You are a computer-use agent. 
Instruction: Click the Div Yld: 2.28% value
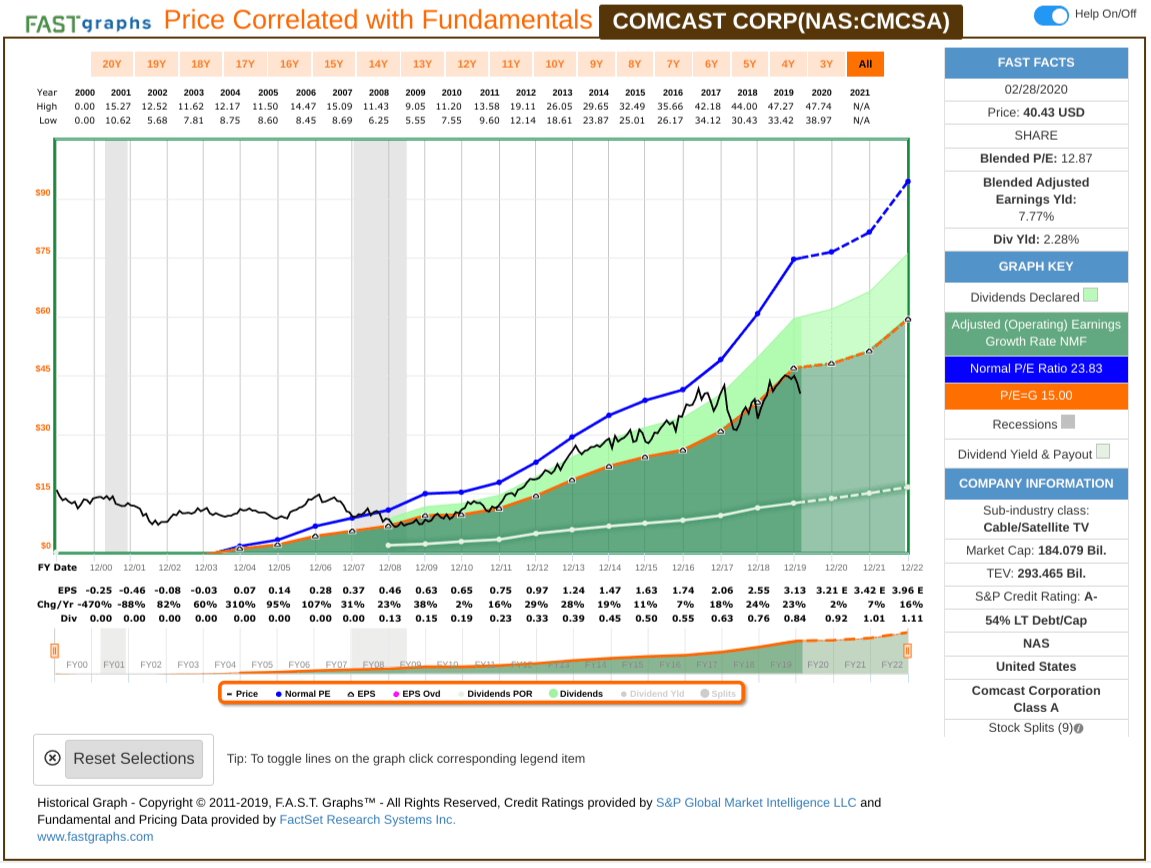click(x=1036, y=239)
